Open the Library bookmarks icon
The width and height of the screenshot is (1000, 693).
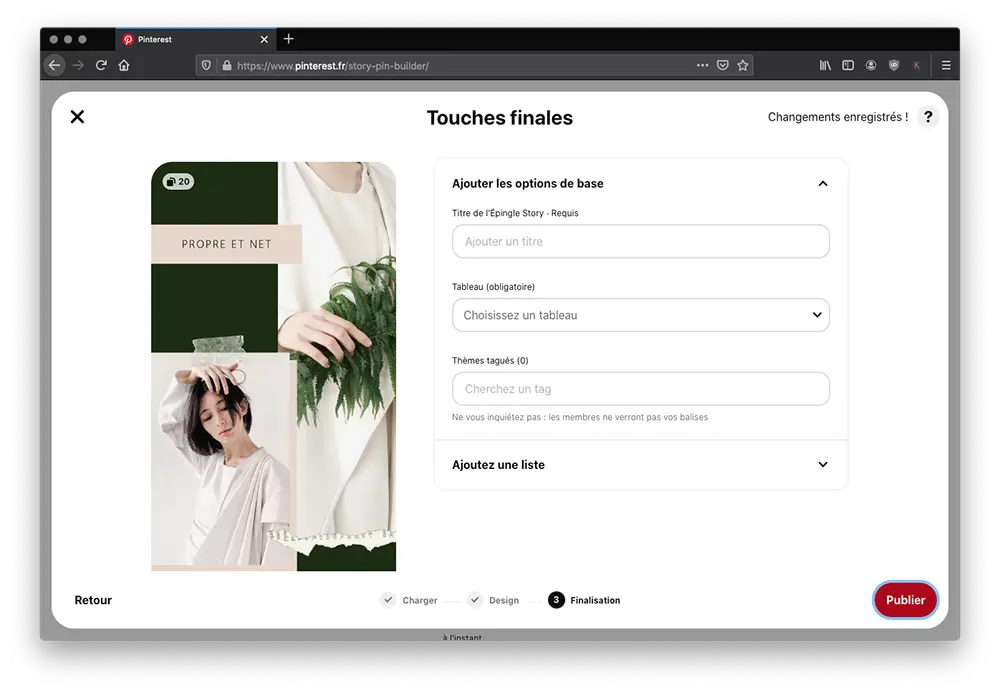pos(825,65)
